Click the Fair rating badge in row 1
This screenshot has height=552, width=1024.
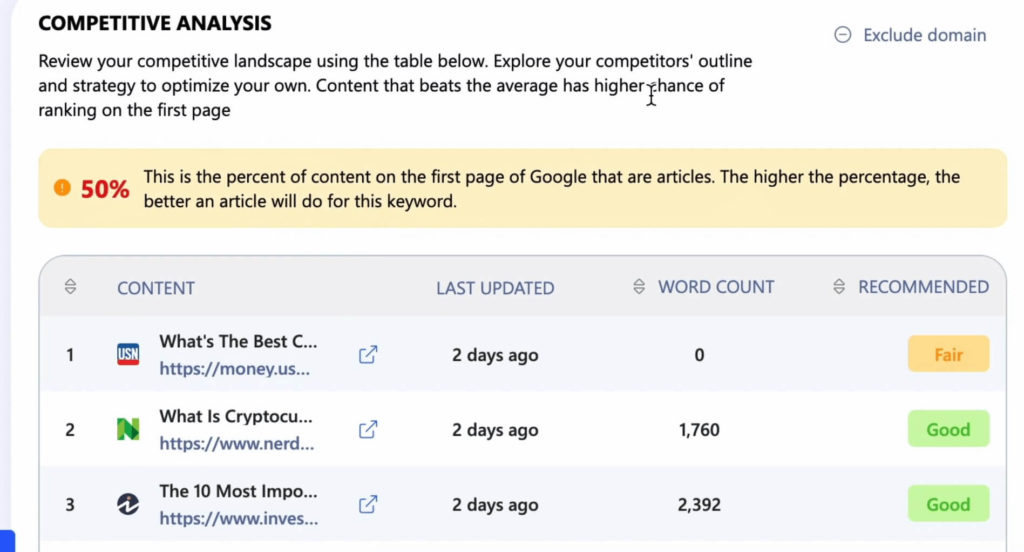click(x=948, y=354)
